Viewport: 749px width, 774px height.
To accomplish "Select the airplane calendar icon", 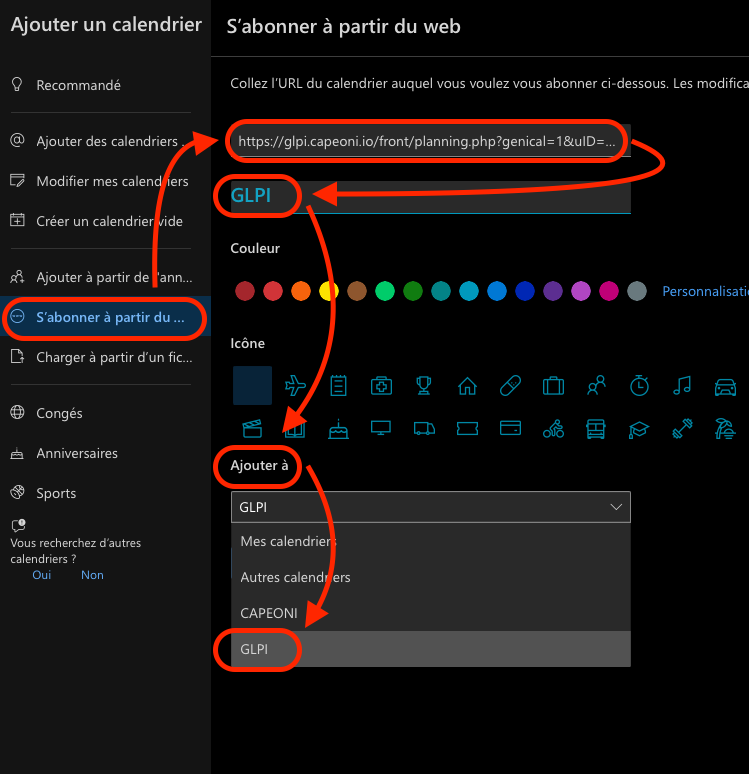I will point(295,386).
